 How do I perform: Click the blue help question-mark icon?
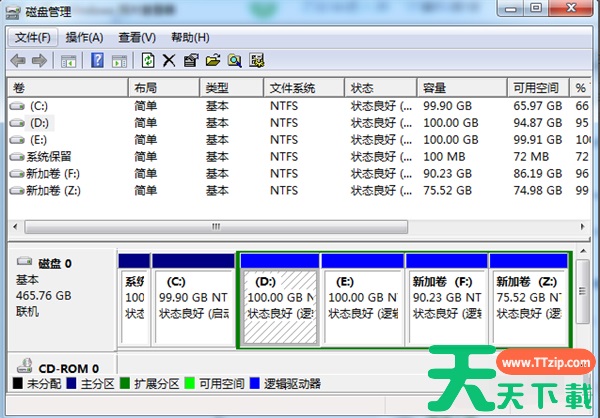tap(98, 61)
